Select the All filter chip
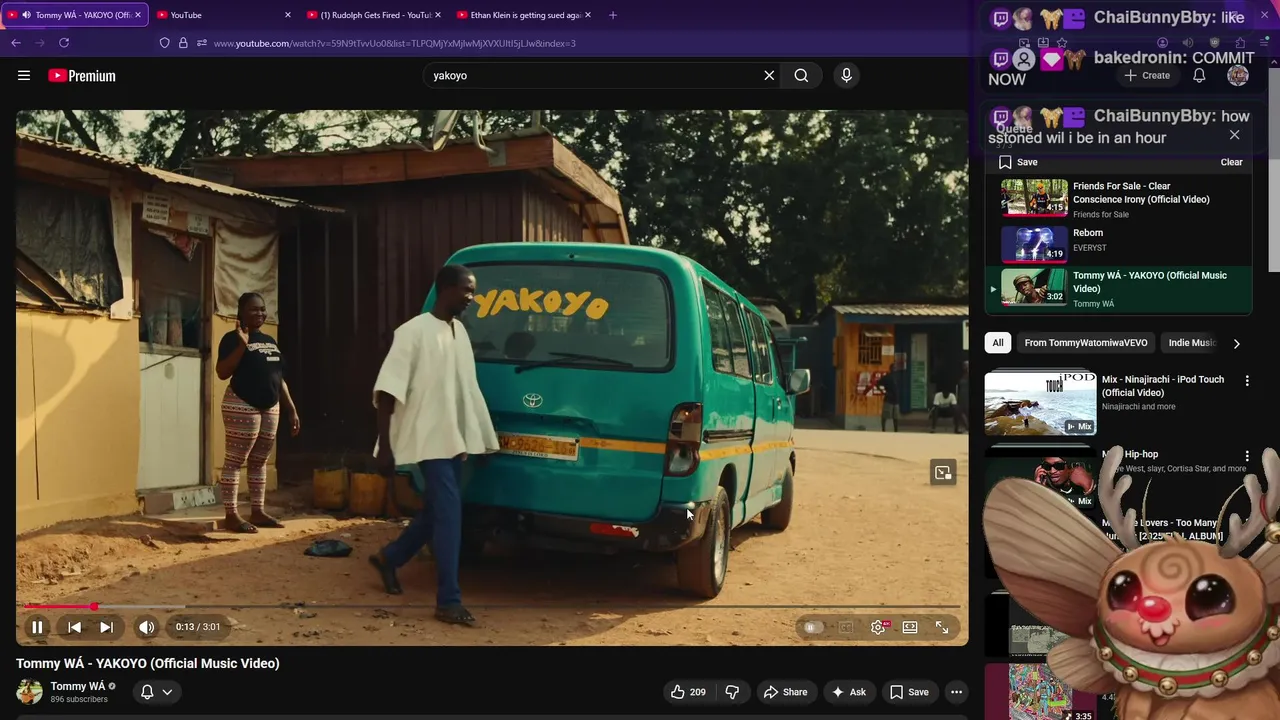Screen dimensions: 1280x720 coord(997,343)
